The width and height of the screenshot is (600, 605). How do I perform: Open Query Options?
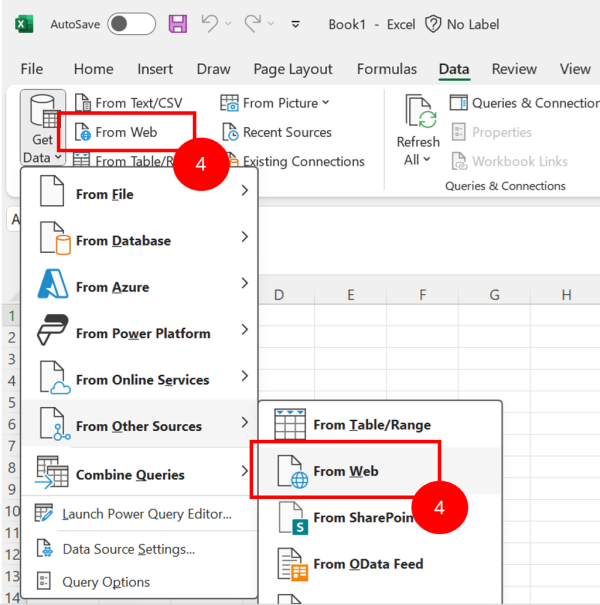pyautogui.click(x=140, y=581)
